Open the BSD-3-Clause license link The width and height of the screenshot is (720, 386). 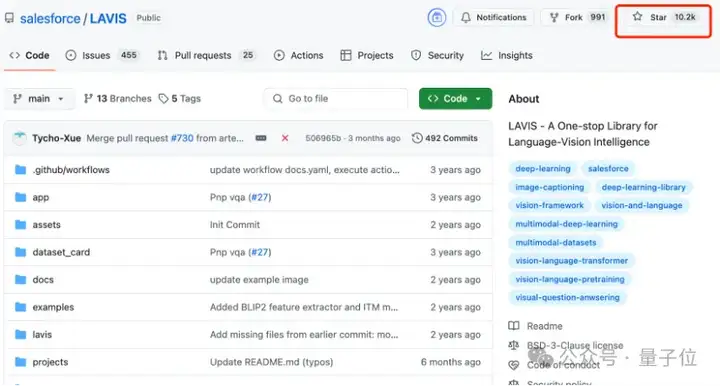[575, 346]
